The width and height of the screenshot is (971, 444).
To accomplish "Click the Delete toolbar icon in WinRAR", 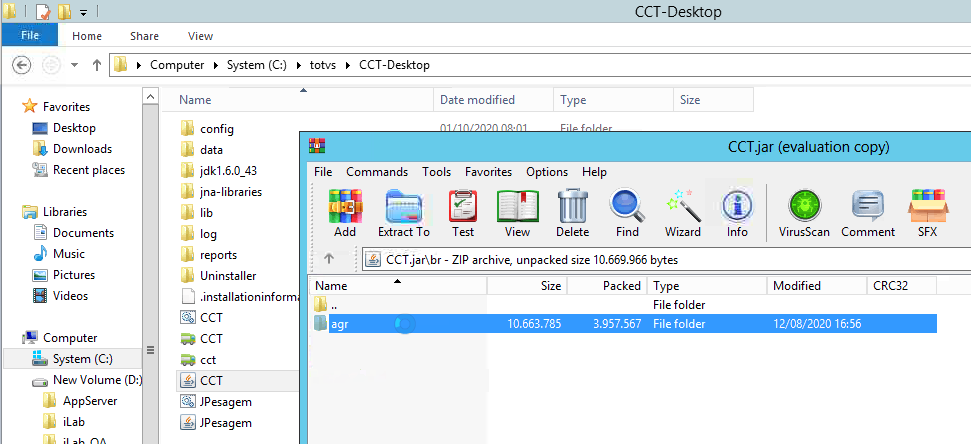I will (572, 214).
